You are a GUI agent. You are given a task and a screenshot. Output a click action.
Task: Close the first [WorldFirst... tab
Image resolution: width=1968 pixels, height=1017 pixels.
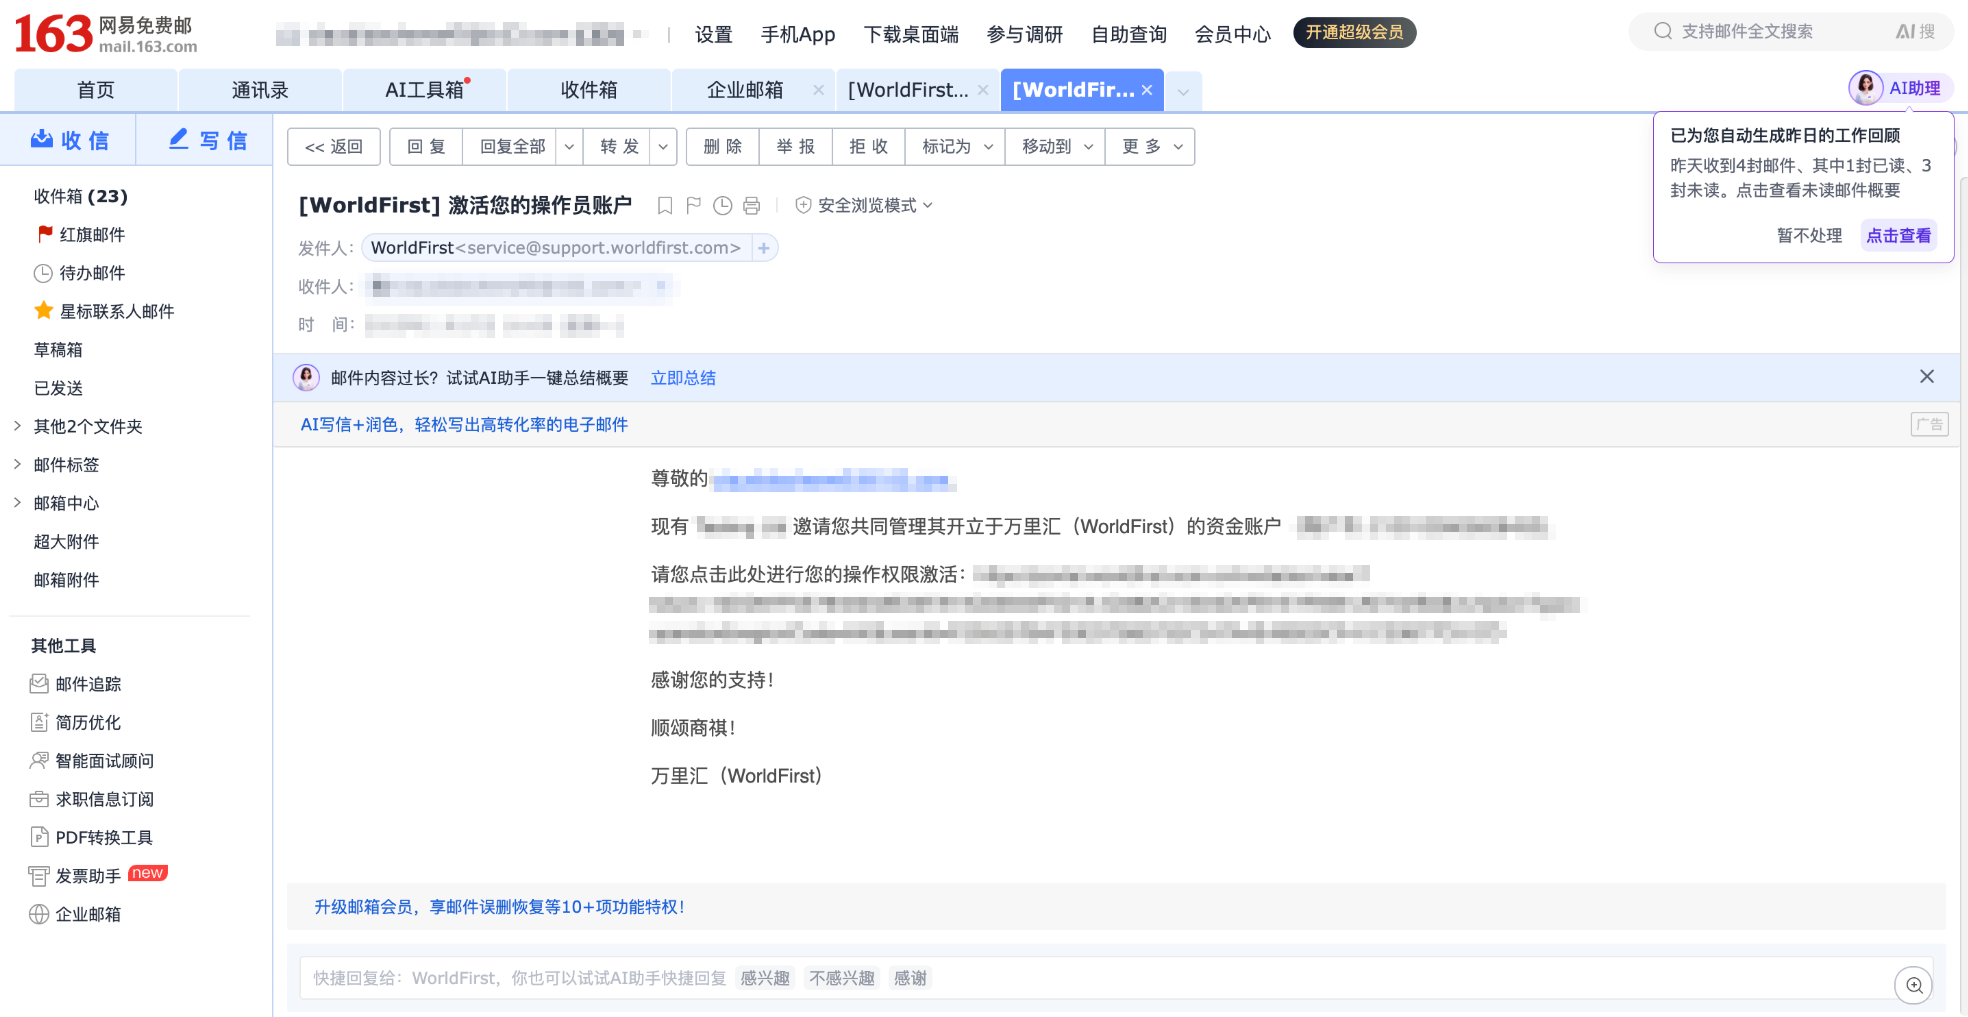tap(983, 90)
